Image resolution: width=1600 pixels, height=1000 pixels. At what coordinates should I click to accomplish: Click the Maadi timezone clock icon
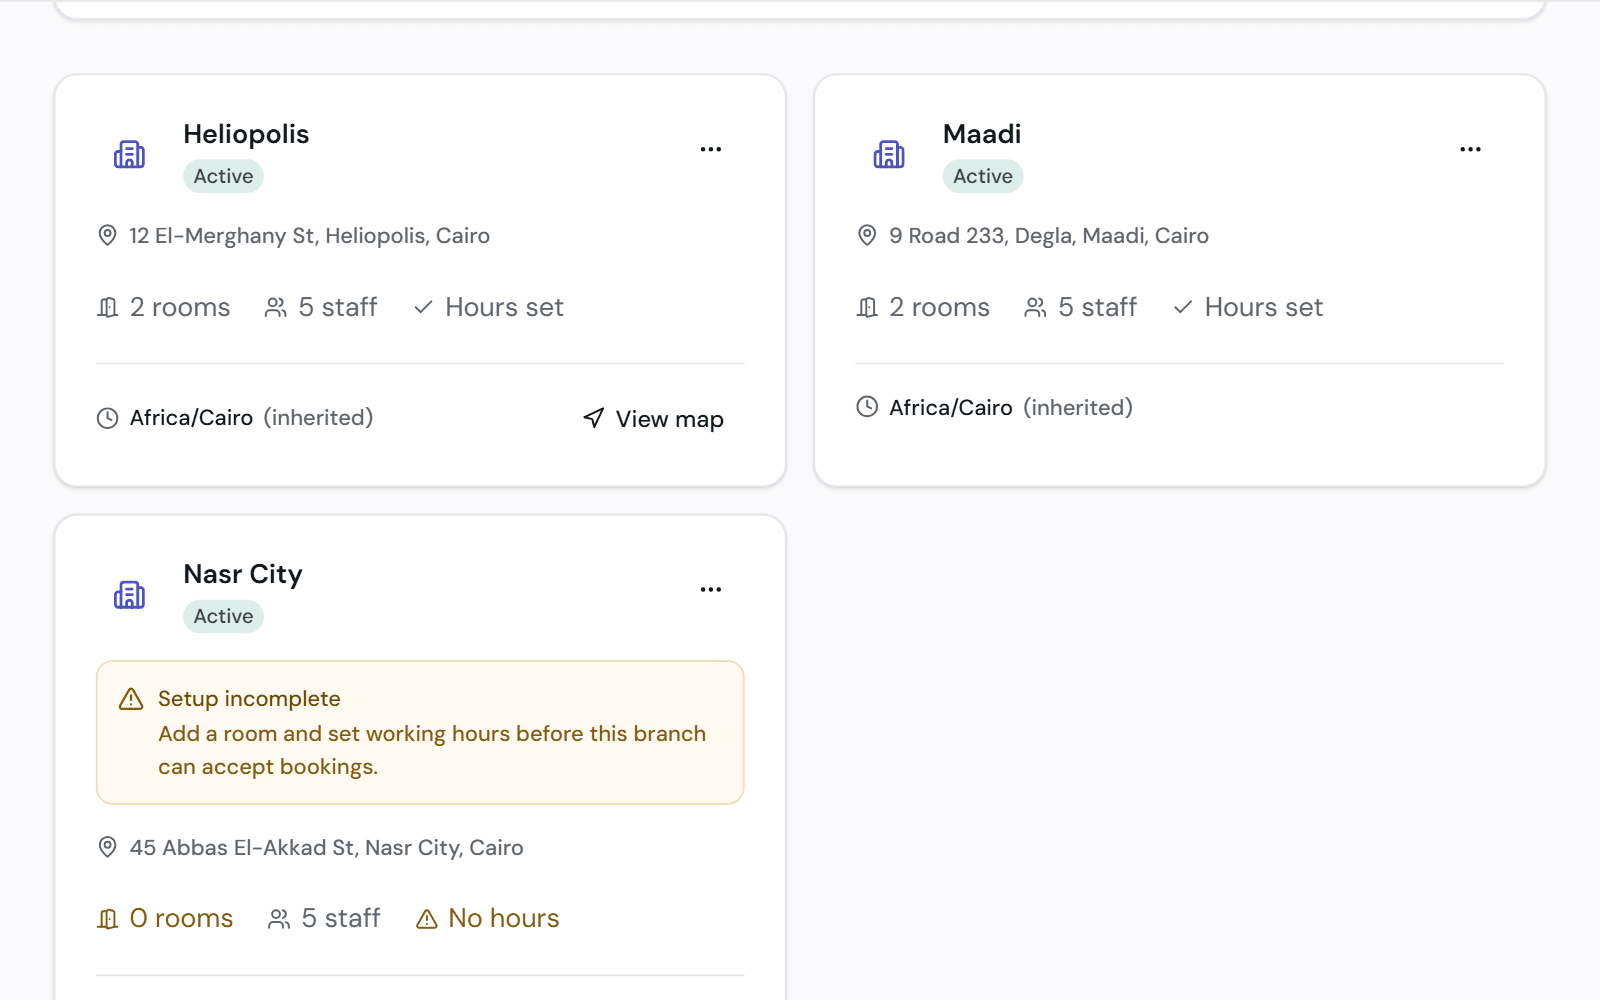tap(867, 407)
